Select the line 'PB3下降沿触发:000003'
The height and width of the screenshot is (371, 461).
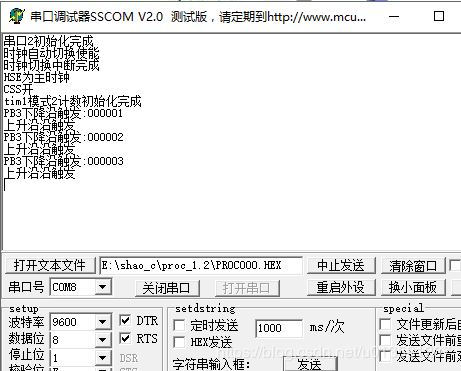(x=63, y=161)
